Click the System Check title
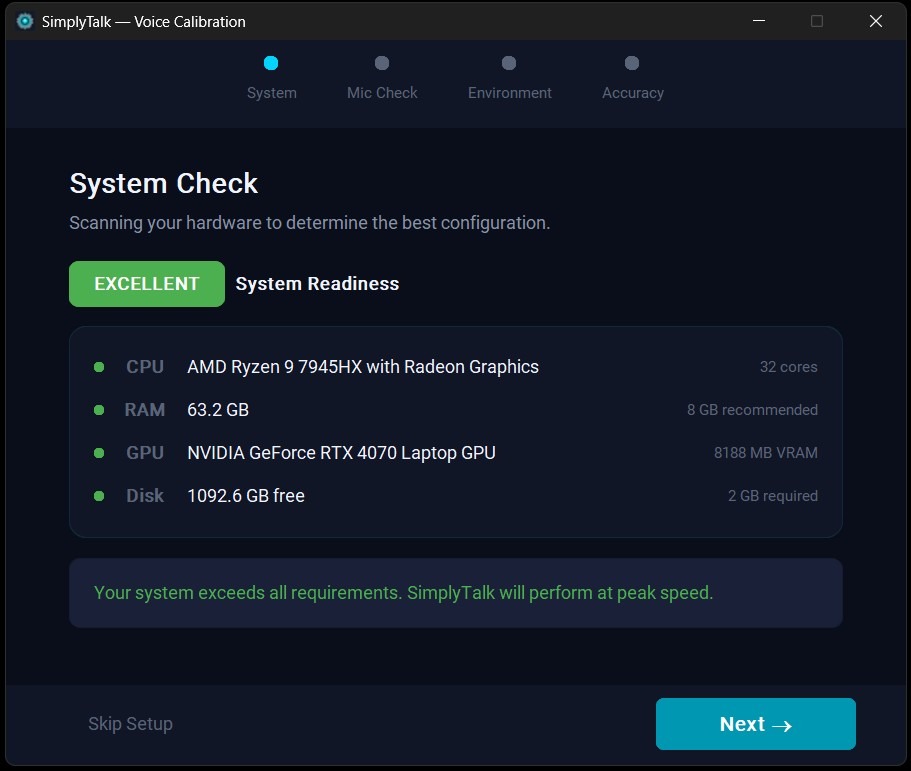 [163, 184]
